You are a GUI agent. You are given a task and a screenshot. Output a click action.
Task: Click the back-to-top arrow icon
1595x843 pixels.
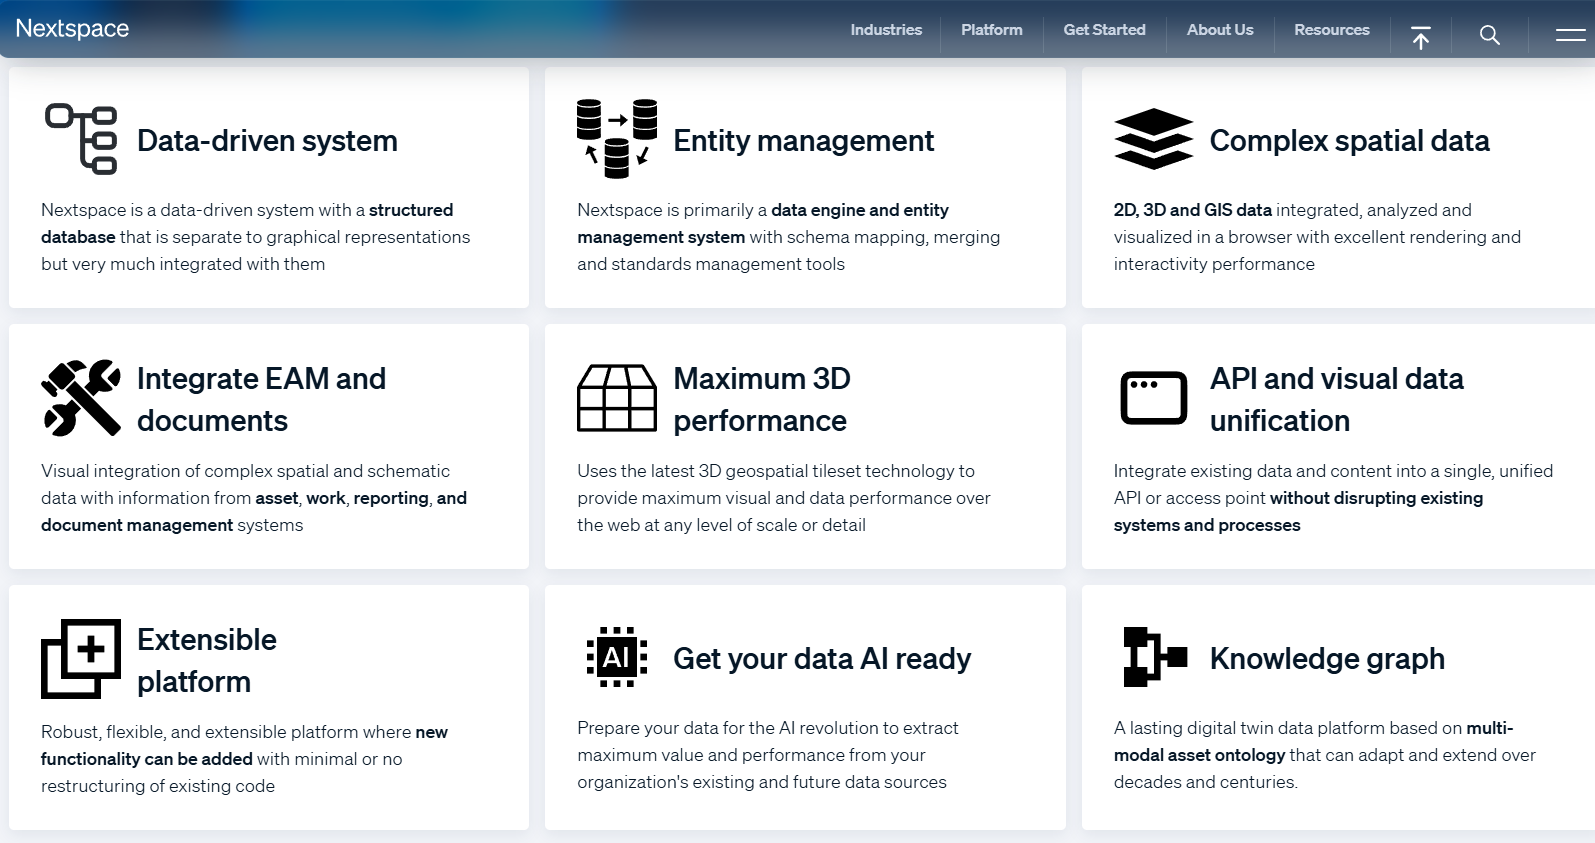(x=1421, y=37)
